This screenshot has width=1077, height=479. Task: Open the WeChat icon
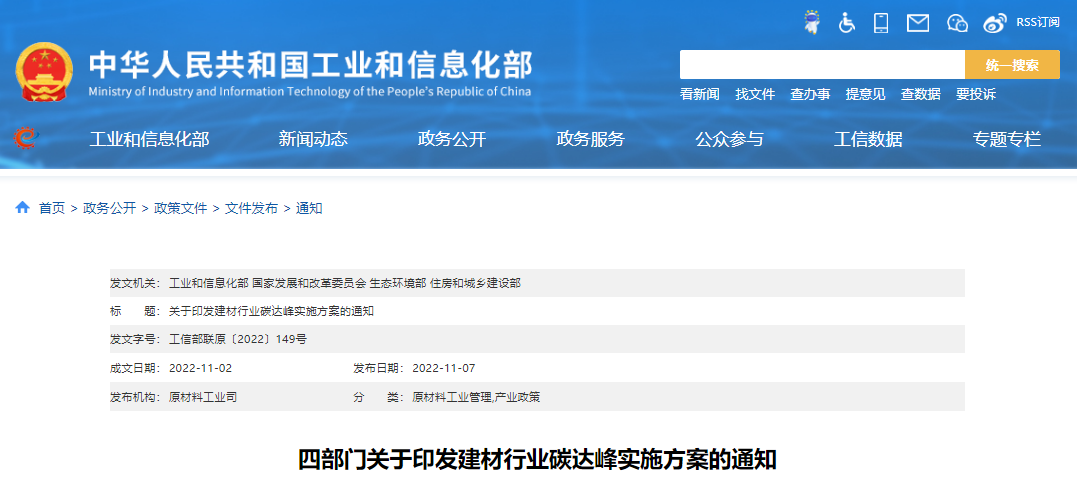(x=957, y=22)
